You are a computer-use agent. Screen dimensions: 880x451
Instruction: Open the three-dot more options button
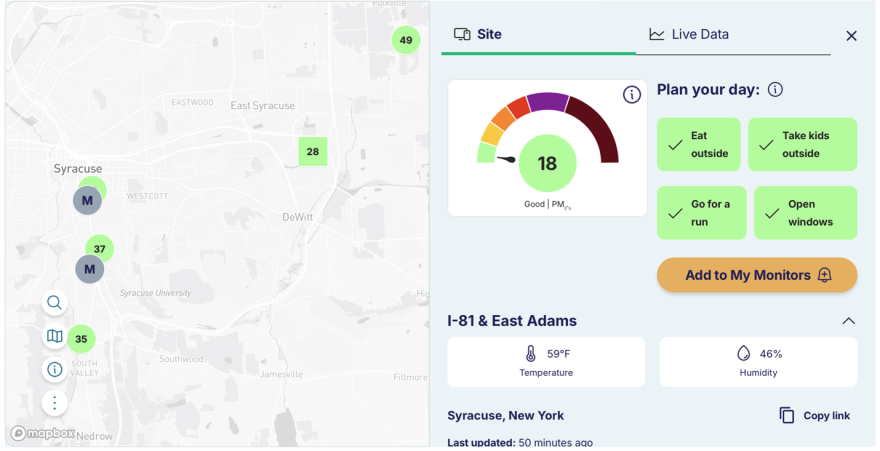54,403
